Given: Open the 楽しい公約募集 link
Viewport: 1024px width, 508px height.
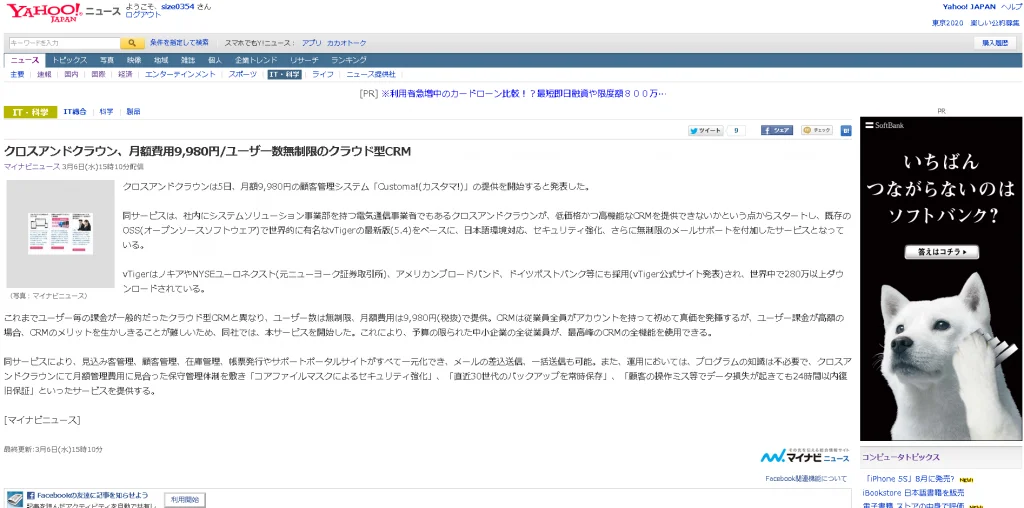Looking at the screenshot, I should (x=995, y=23).
